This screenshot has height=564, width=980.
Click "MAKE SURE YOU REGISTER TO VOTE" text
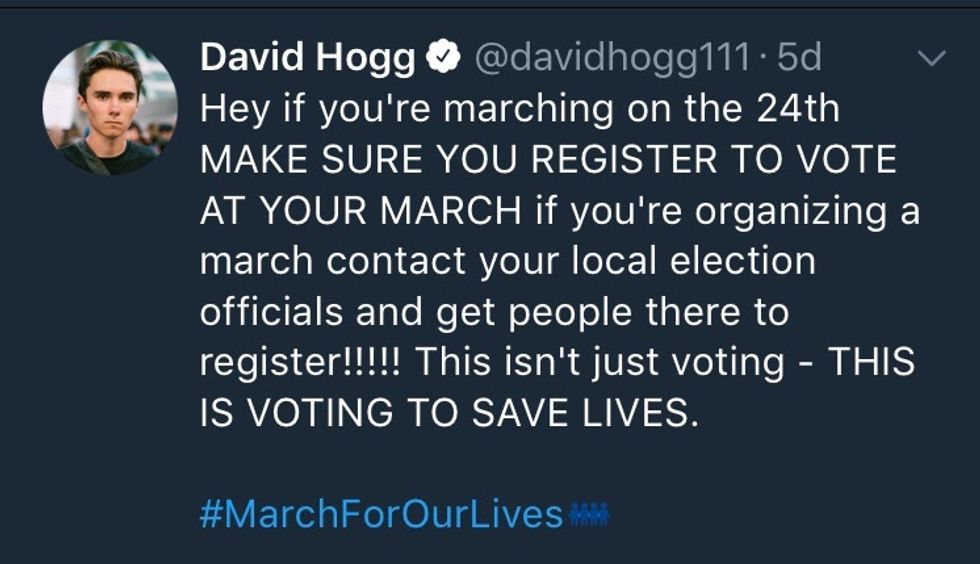[548, 160]
